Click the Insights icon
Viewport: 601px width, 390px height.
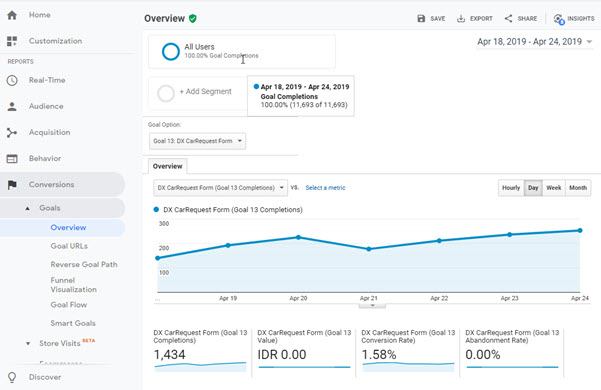click(559, 19)
